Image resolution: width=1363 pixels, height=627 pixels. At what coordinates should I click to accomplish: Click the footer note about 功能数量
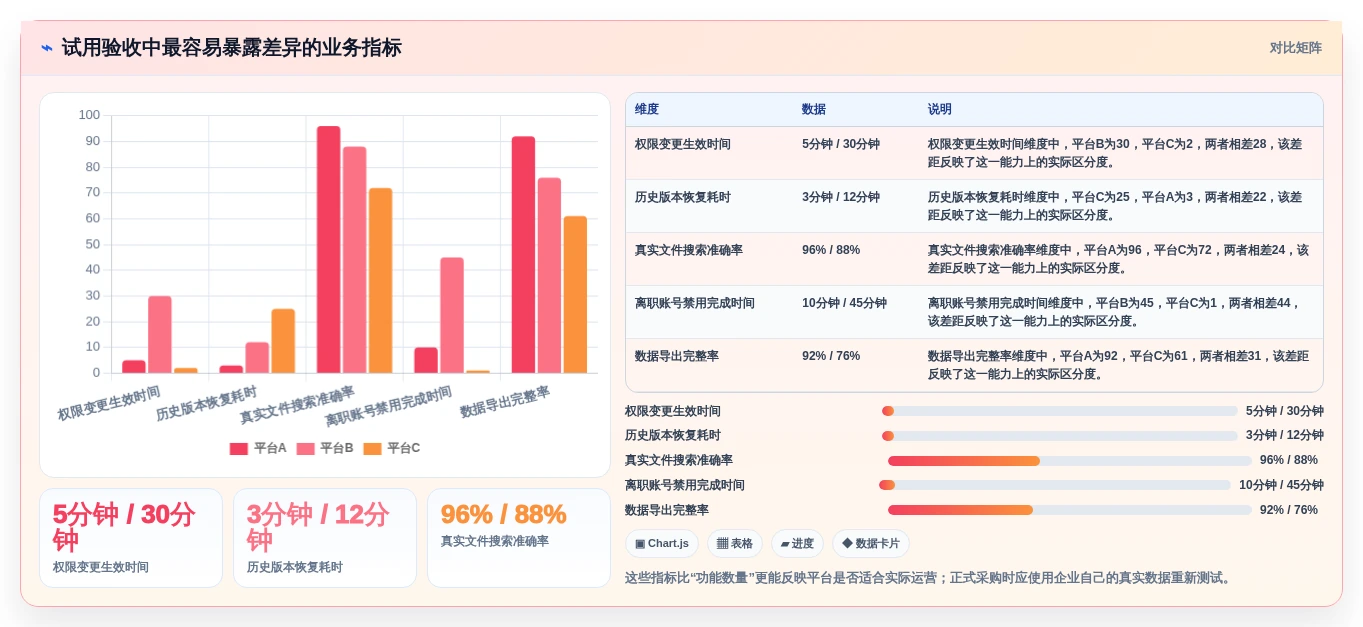tap(930, 578)
